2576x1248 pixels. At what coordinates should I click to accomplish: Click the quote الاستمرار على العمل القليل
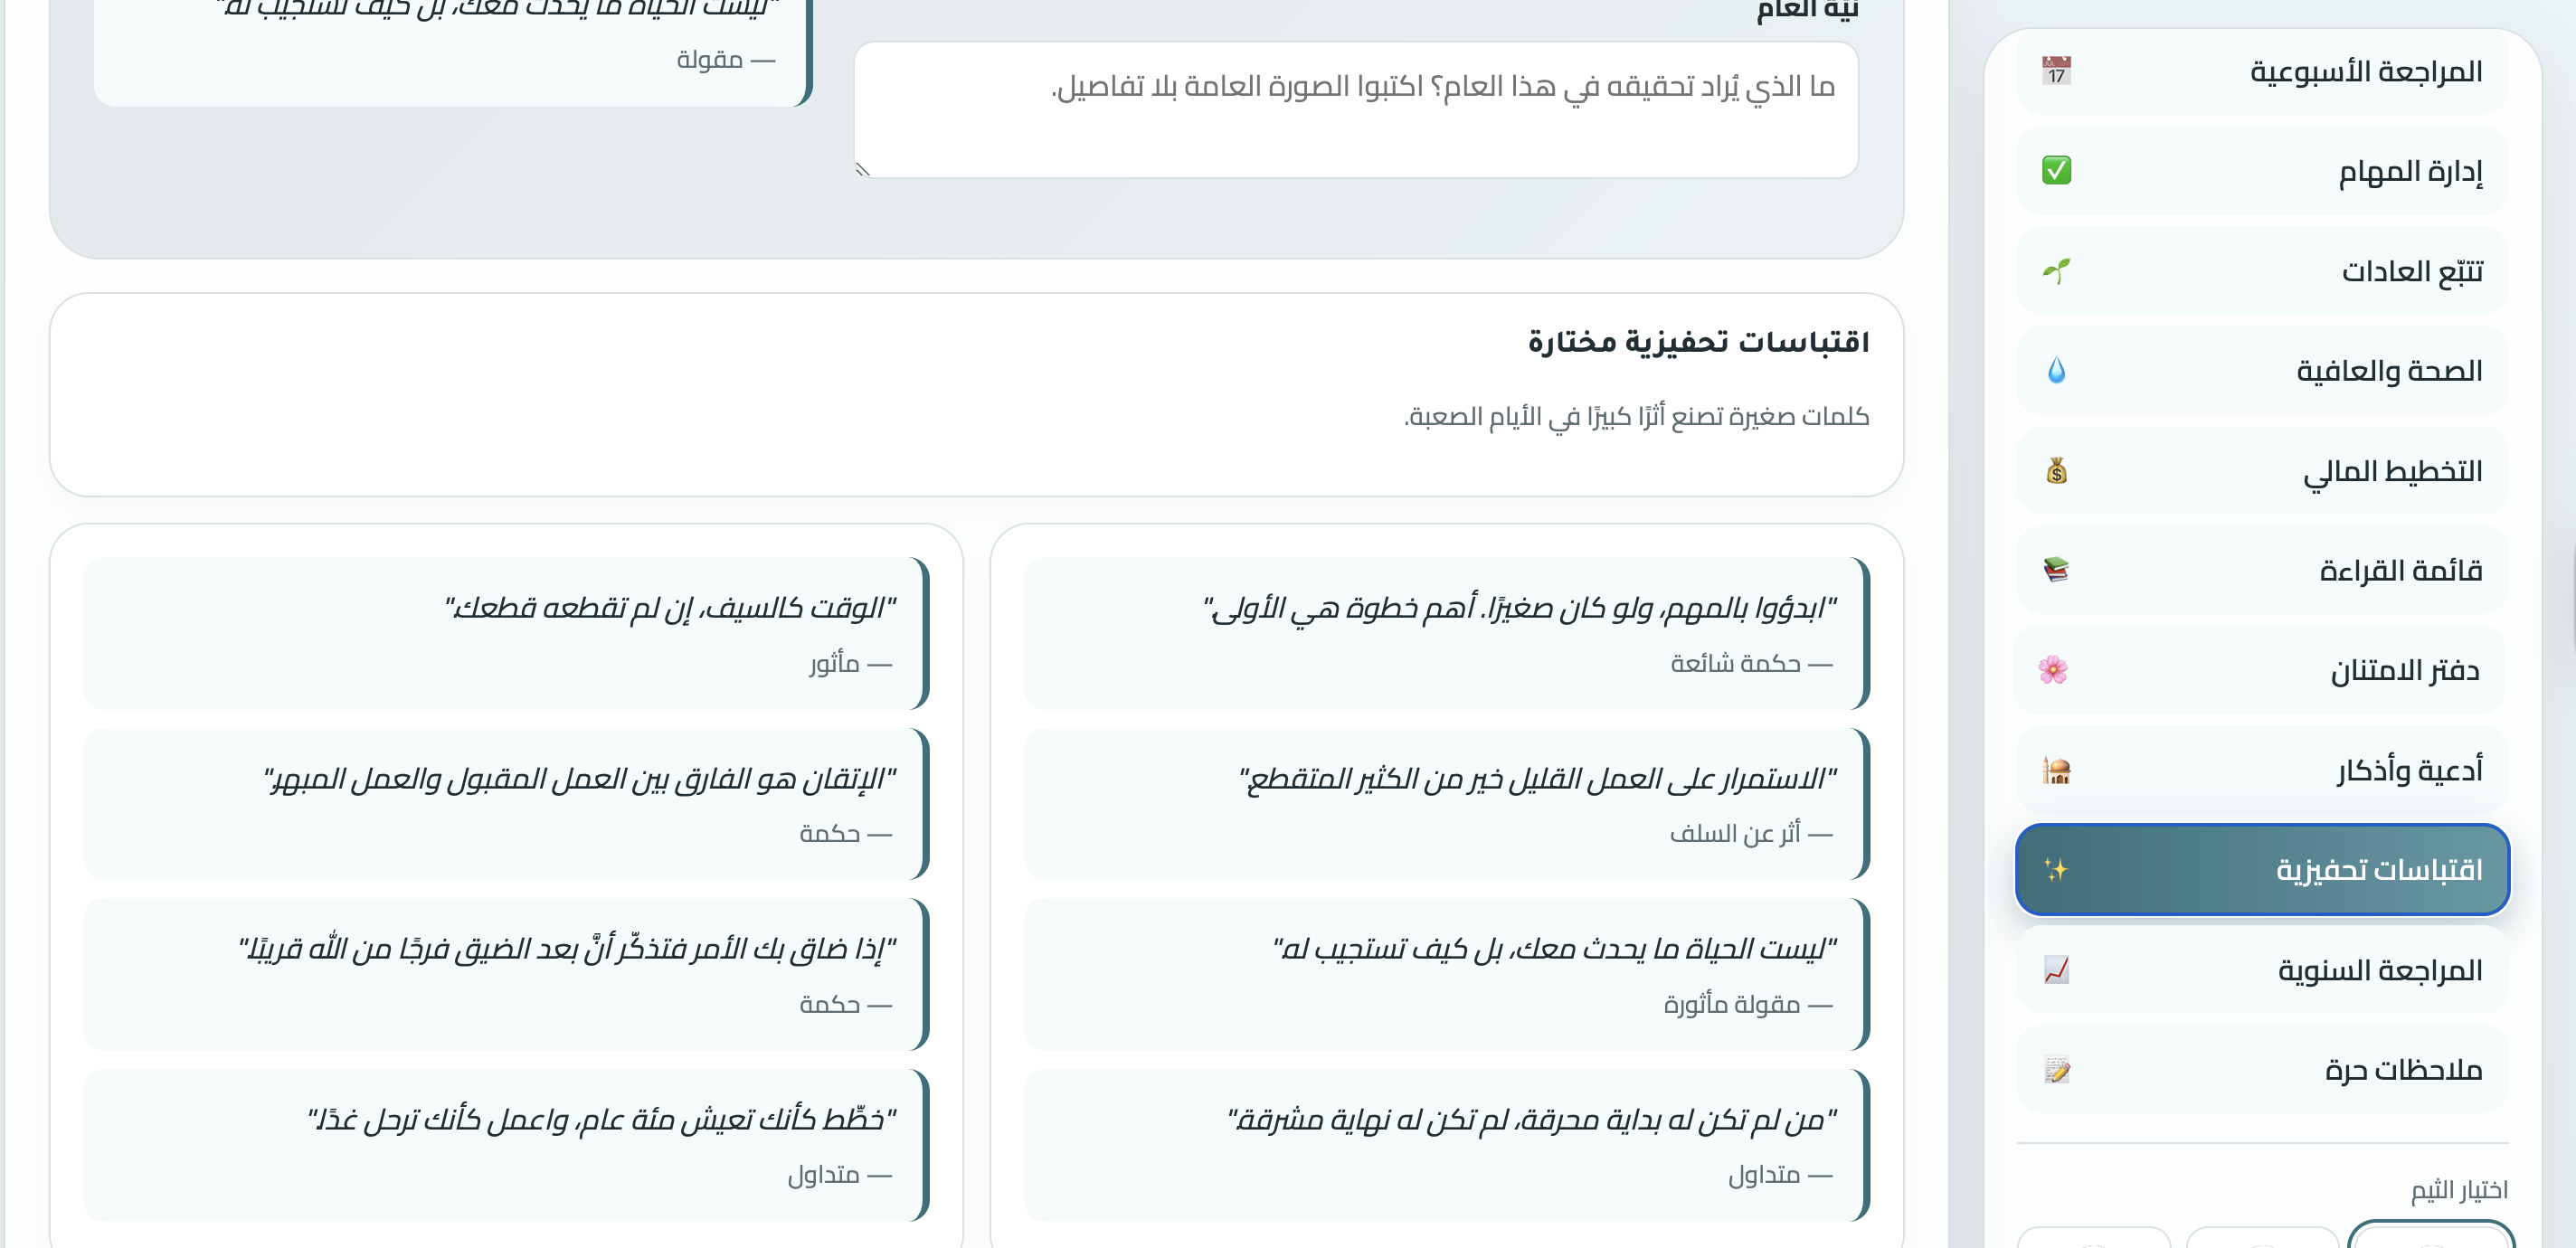click(1445, 804)
